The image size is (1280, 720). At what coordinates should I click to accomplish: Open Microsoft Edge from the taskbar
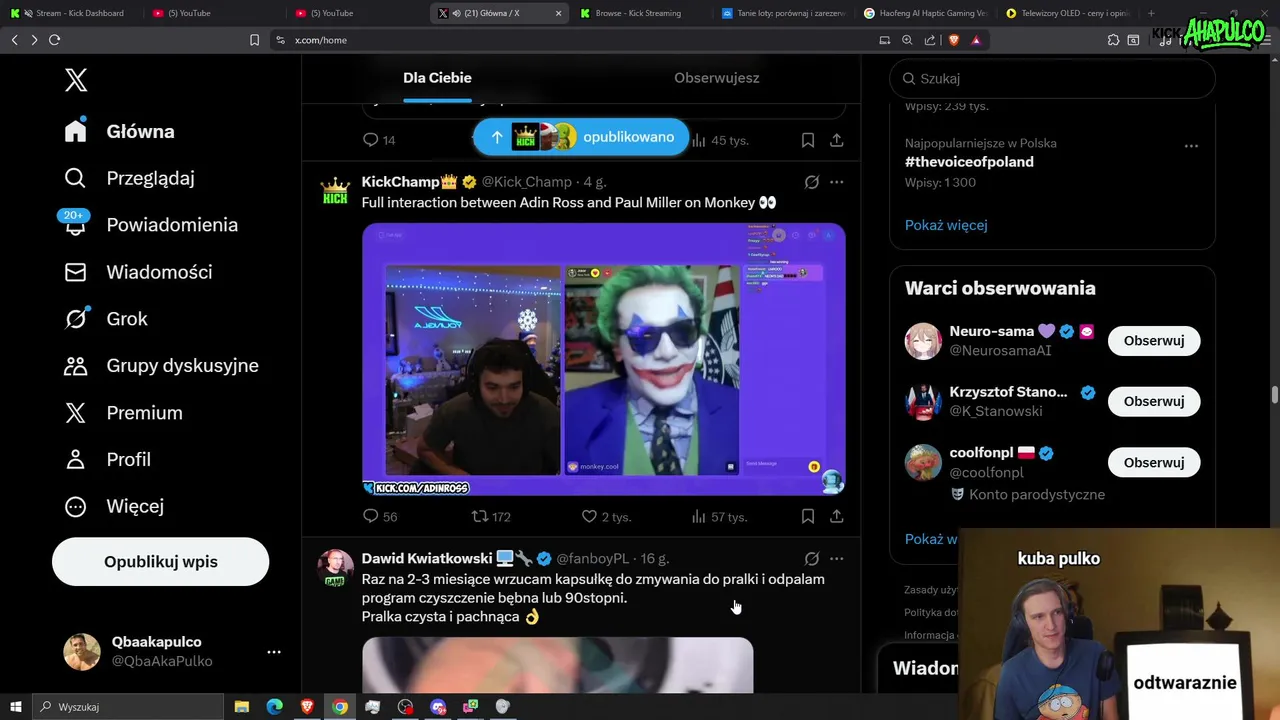pos(274,707)
